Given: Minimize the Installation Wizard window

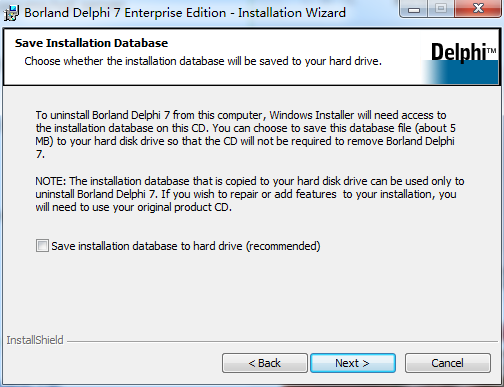Looking at the screenshot, I should pos(414,9).
